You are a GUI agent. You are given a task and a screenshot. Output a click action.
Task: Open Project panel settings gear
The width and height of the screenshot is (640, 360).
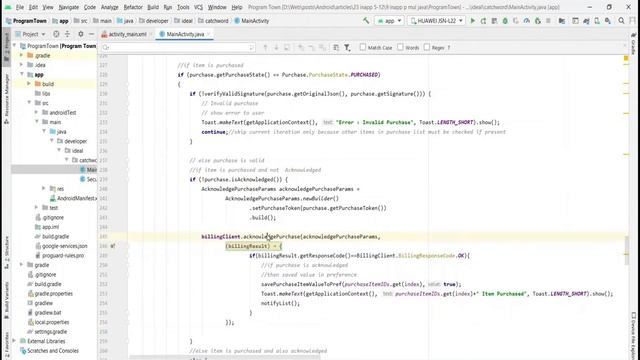click(80, 34)
